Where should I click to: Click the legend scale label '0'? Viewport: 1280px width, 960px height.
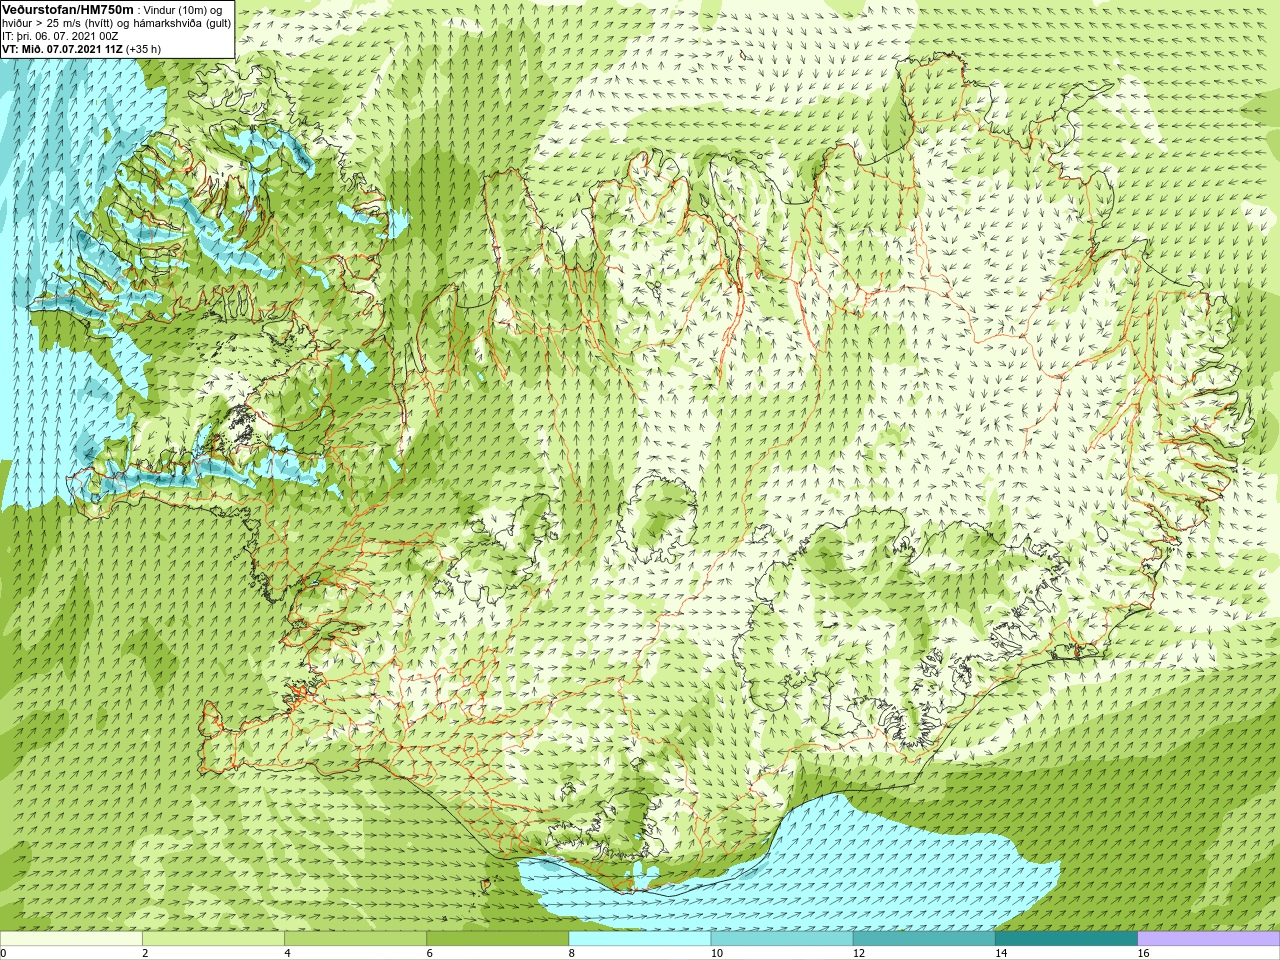pyautogui.click(x=4, y=953)
